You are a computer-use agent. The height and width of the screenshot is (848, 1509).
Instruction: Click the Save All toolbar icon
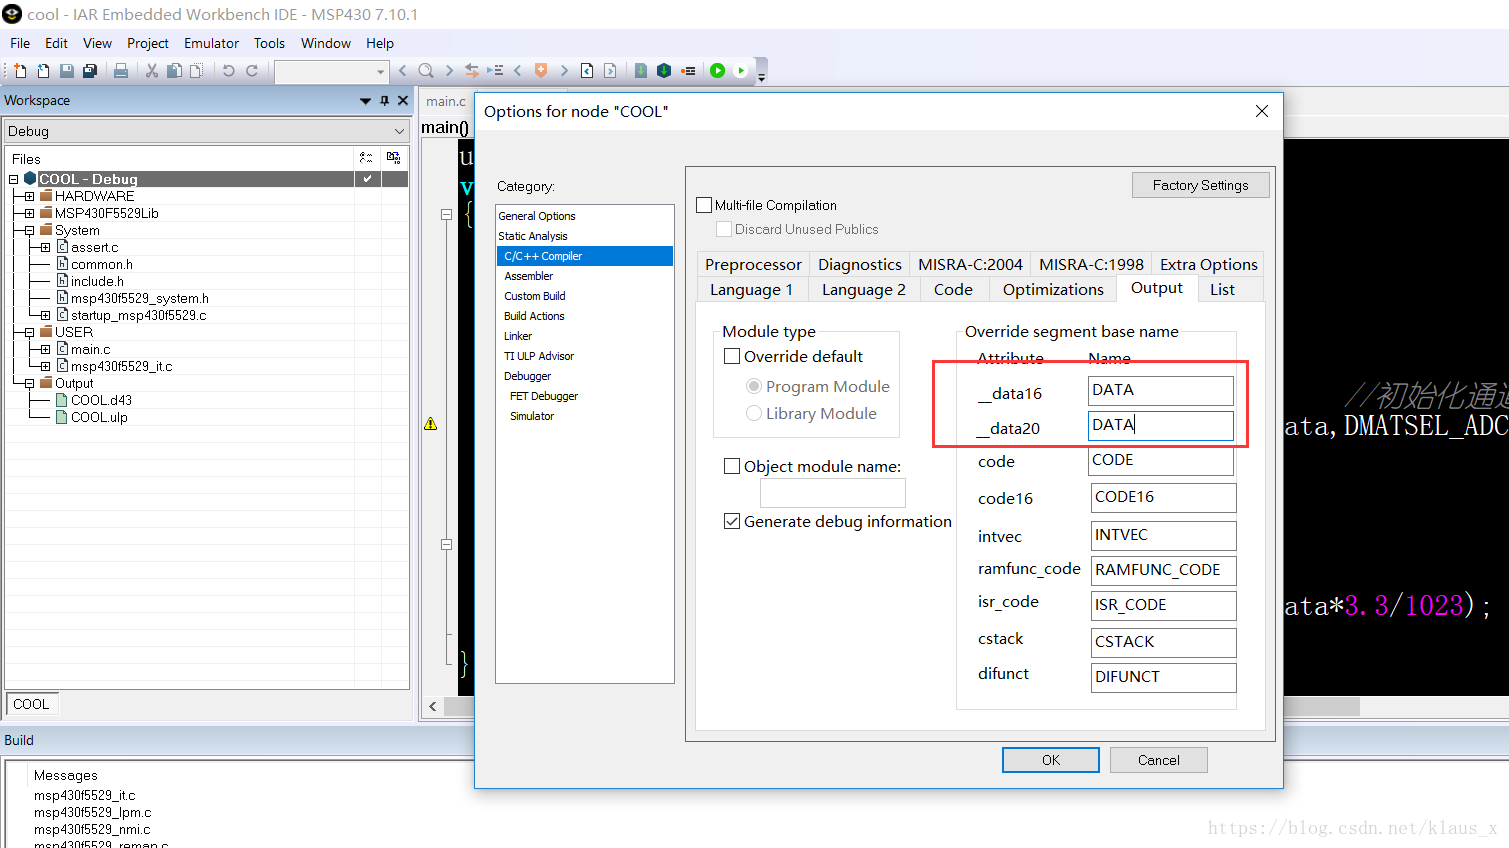point(89,71)
